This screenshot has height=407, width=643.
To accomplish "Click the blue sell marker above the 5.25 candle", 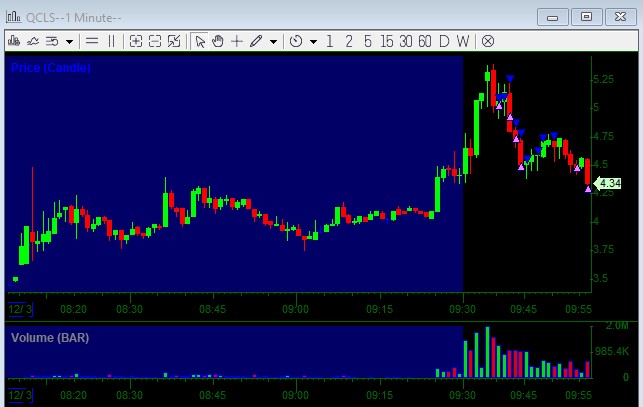I will point(510,78).
